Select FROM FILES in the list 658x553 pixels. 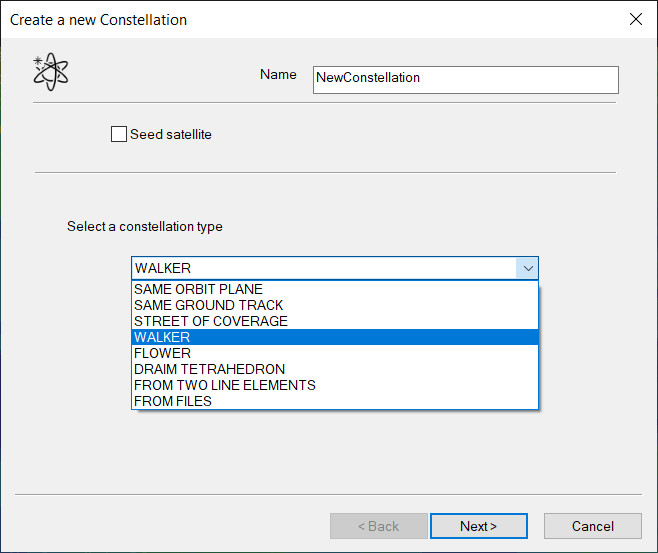coord(173,401)
